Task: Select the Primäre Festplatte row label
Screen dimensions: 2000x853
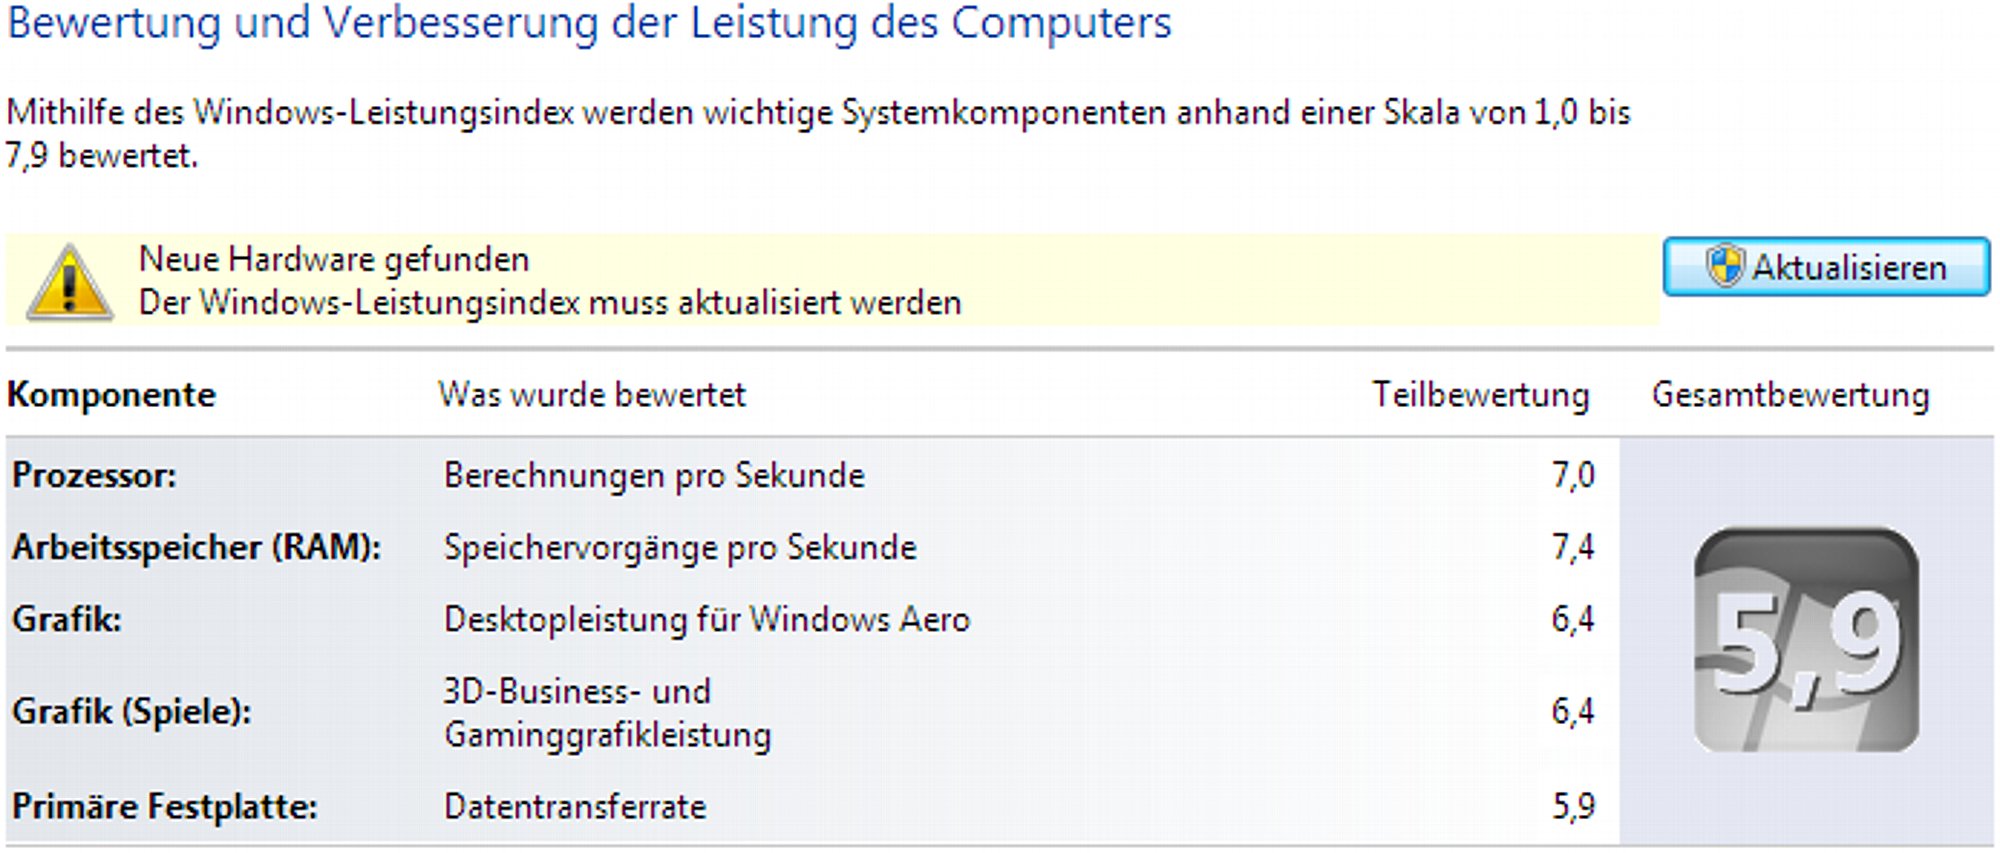Action: [x=165, y=806]
